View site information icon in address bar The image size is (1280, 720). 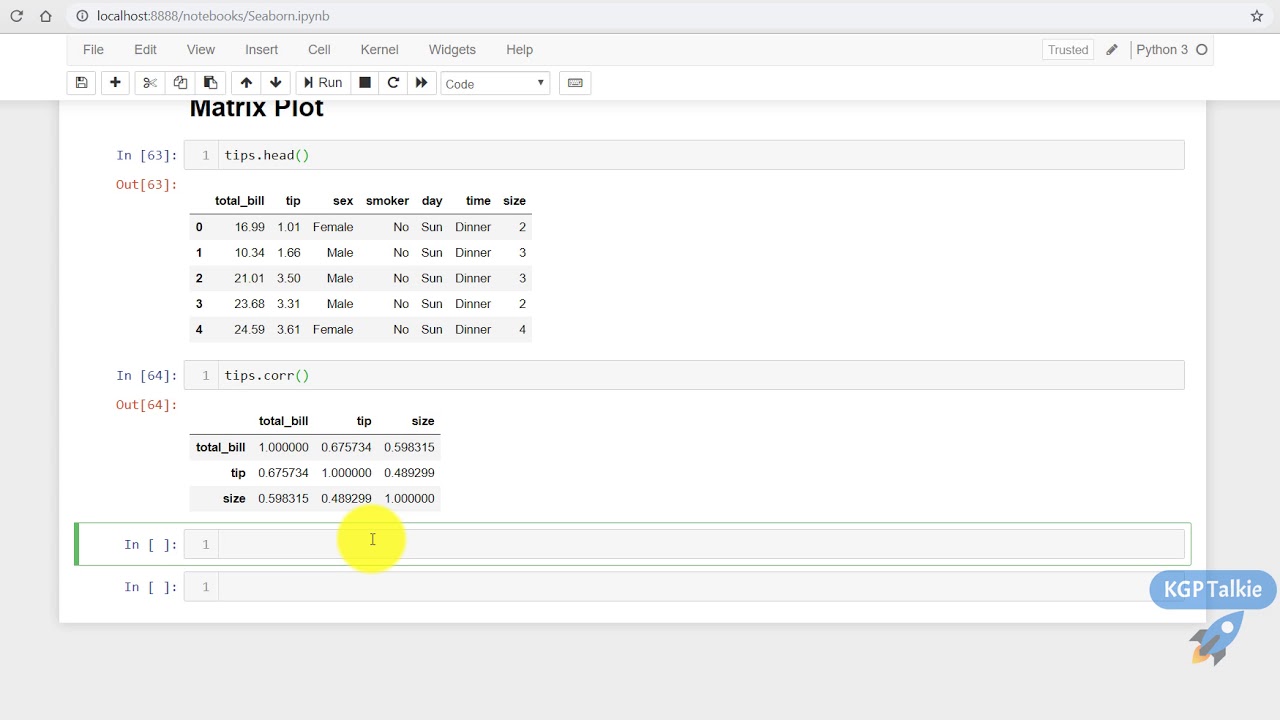click(x=82, y=16)
